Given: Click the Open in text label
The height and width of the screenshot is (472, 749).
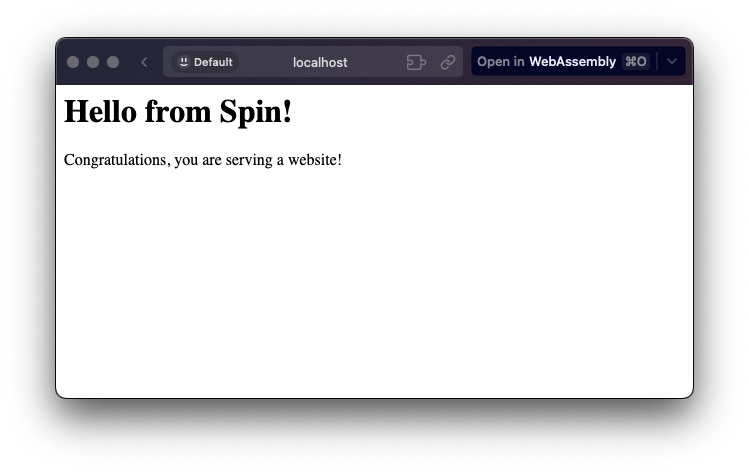Looking at the screenshot, I should click(501, 62).
